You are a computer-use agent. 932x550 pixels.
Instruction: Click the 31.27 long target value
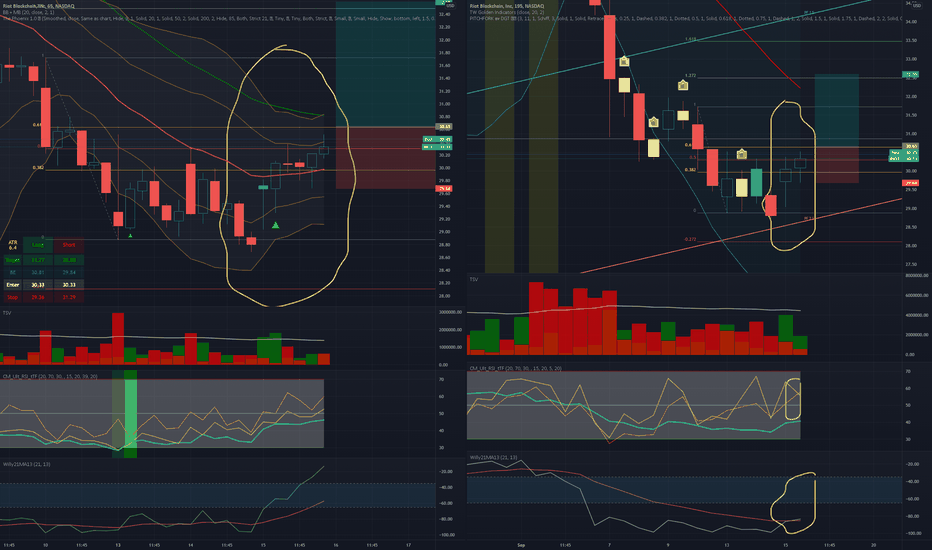[x=38, y=260]
